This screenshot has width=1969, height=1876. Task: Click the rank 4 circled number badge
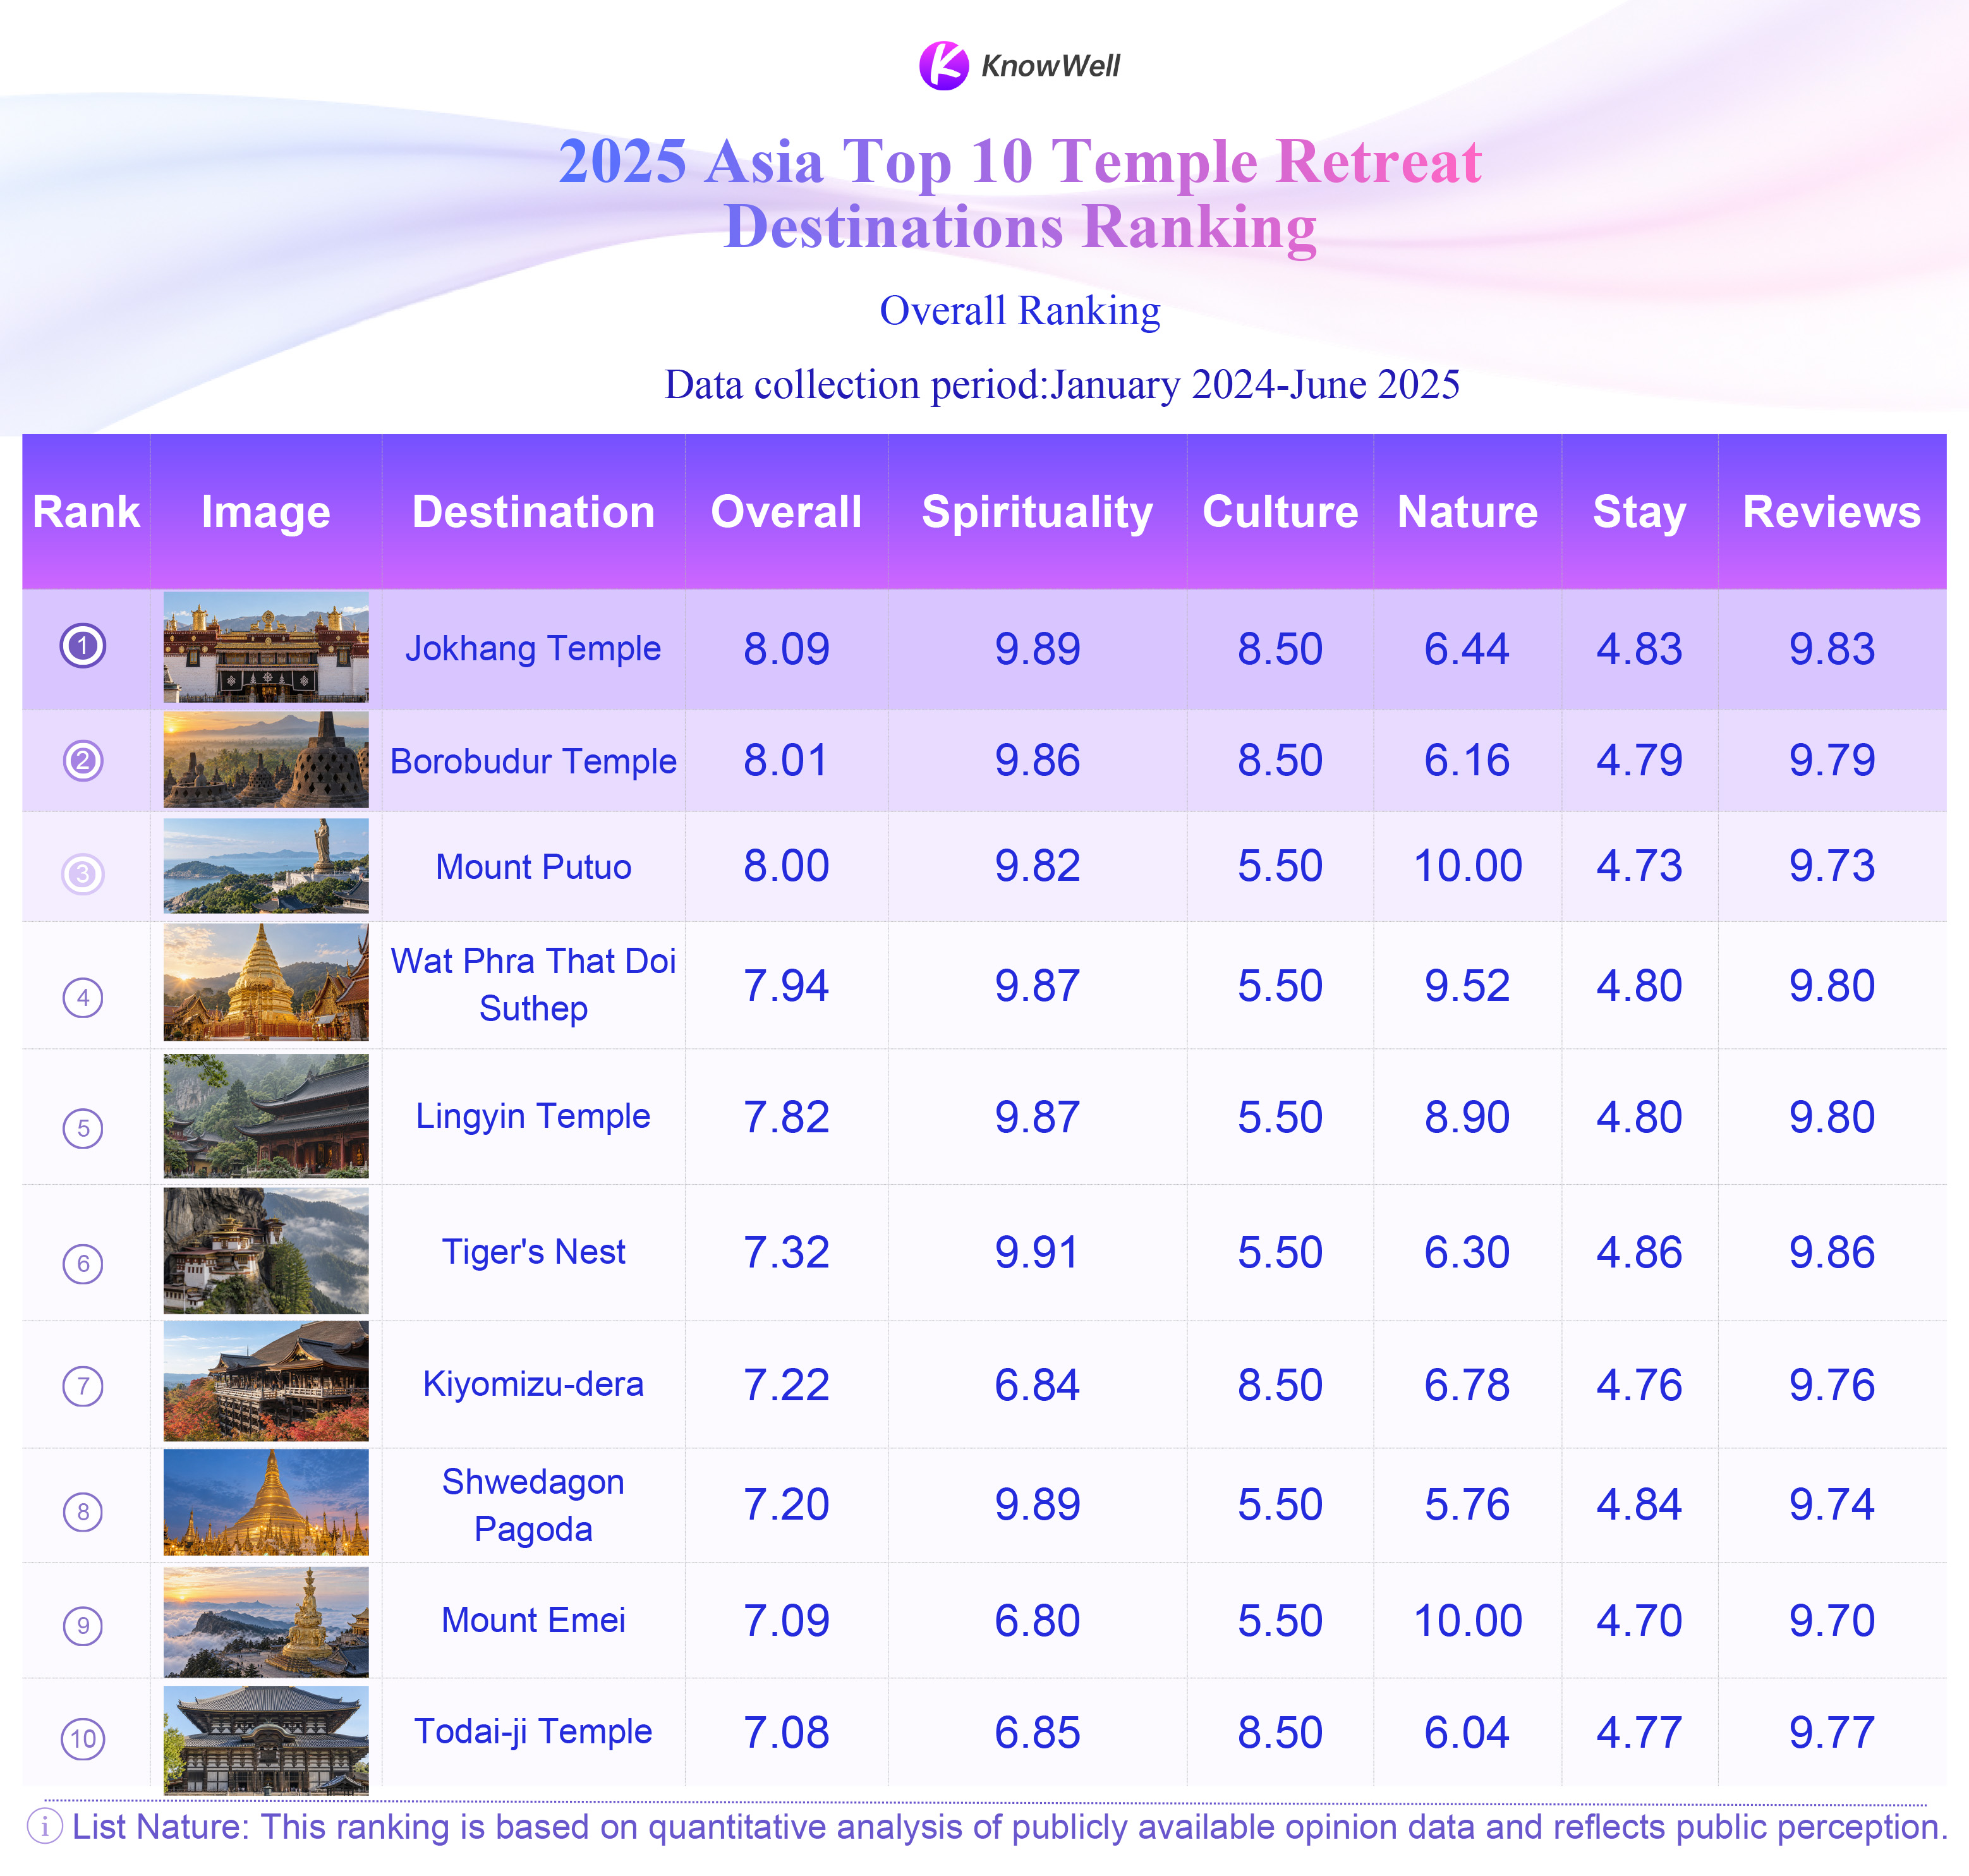[x=83, y=998]
